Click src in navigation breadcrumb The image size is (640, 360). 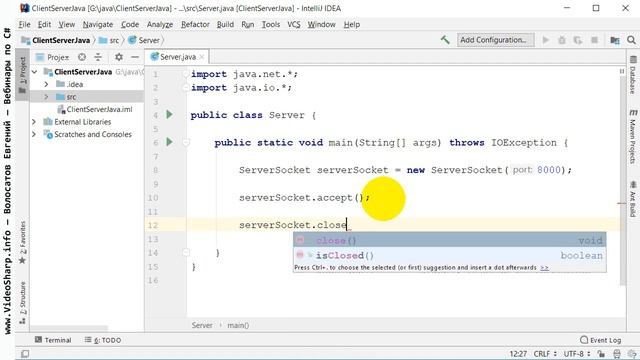click(x=109, y=40)
